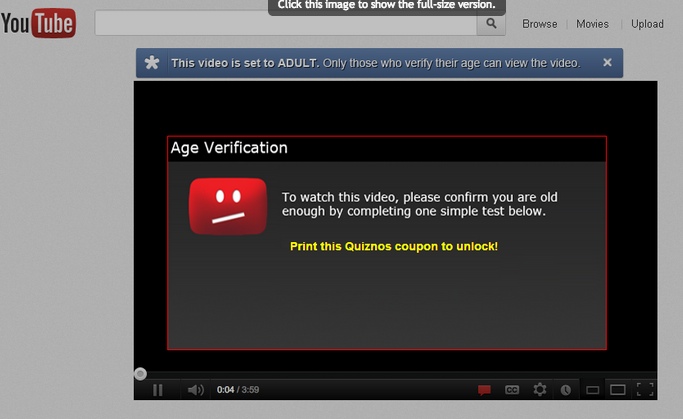The height and width of the screenshot is (419, 683).
Task: Switch to large player size
Action: [x=618, y=390]
